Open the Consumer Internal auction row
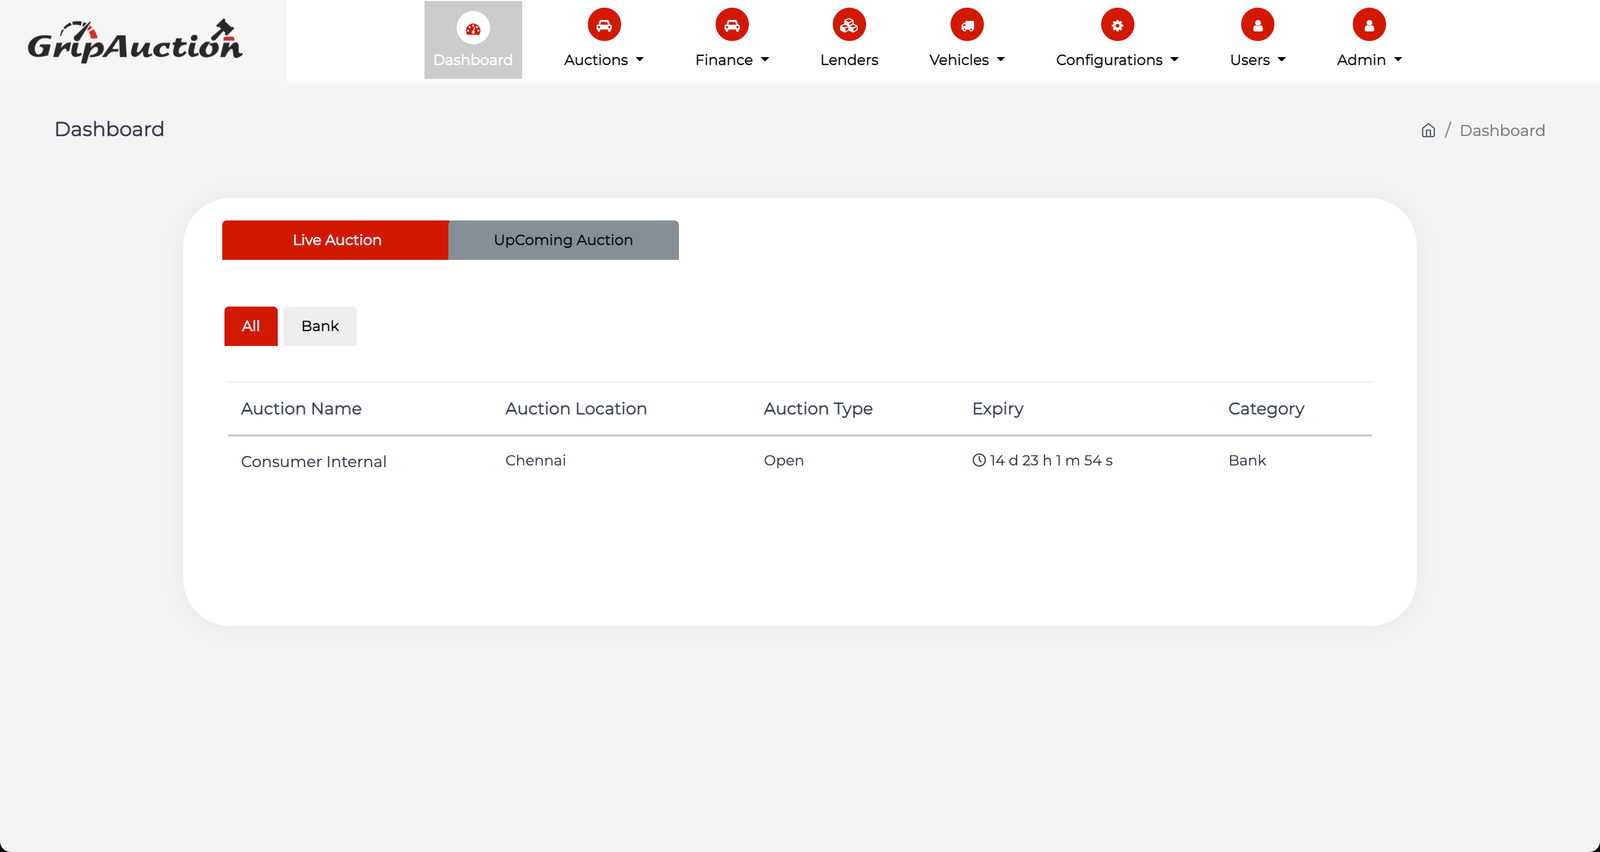Image resolution: width=1600 pixels, height=852 pixels. click(314, 461)
